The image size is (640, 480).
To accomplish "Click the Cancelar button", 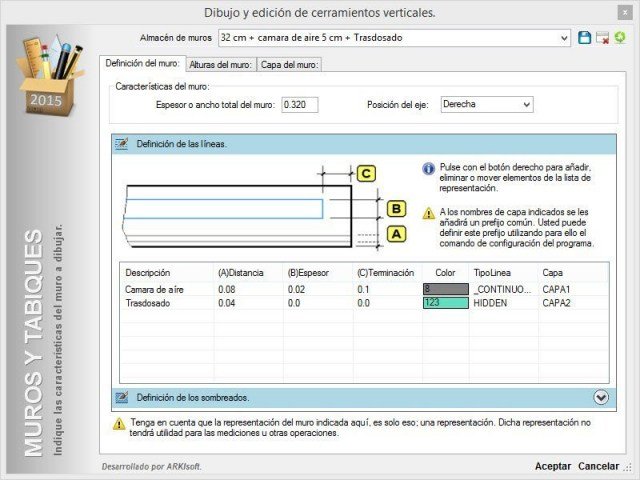I will tap(598, 466).
